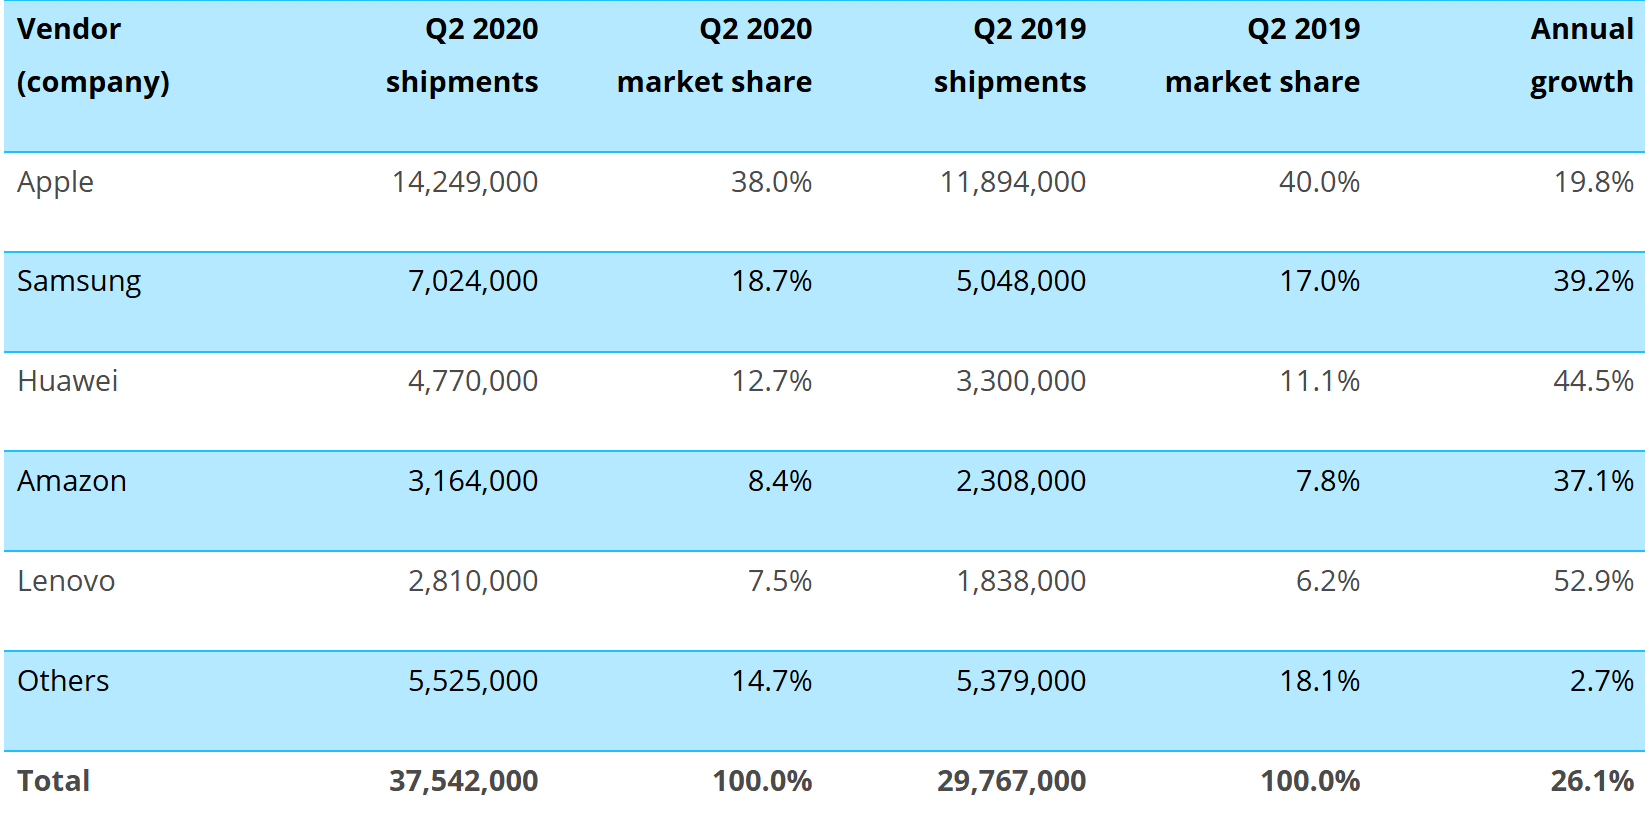Select the value 1,838,000

pos(1021,581)
